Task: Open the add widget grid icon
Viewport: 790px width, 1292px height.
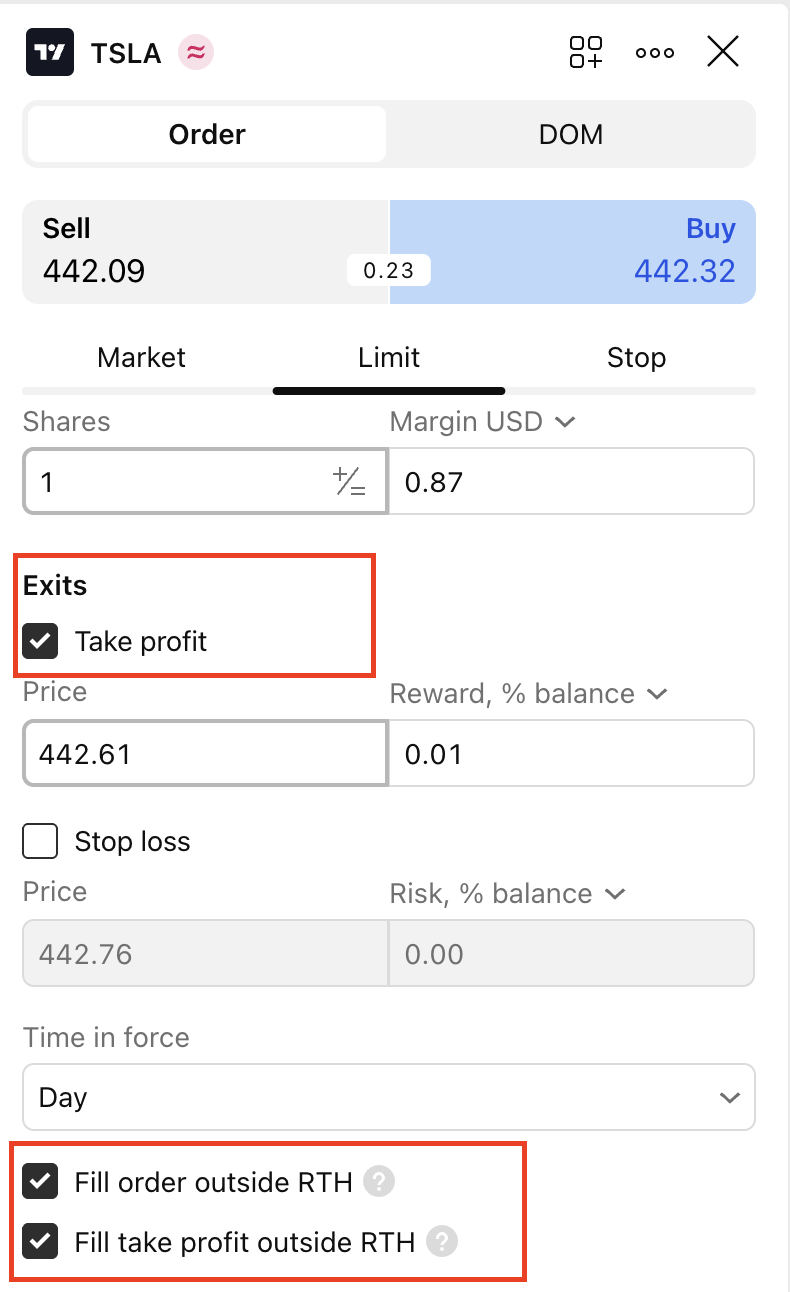Action: pos(586,53)
